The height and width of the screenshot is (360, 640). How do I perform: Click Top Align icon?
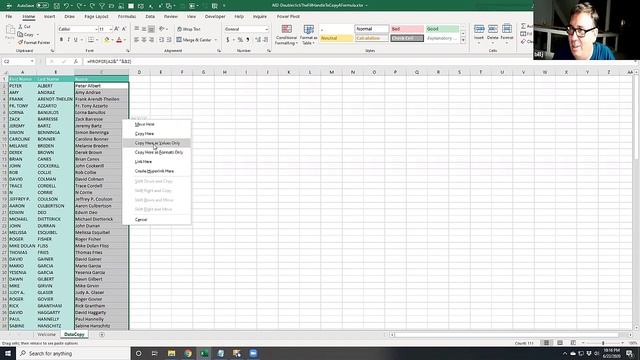137,29
